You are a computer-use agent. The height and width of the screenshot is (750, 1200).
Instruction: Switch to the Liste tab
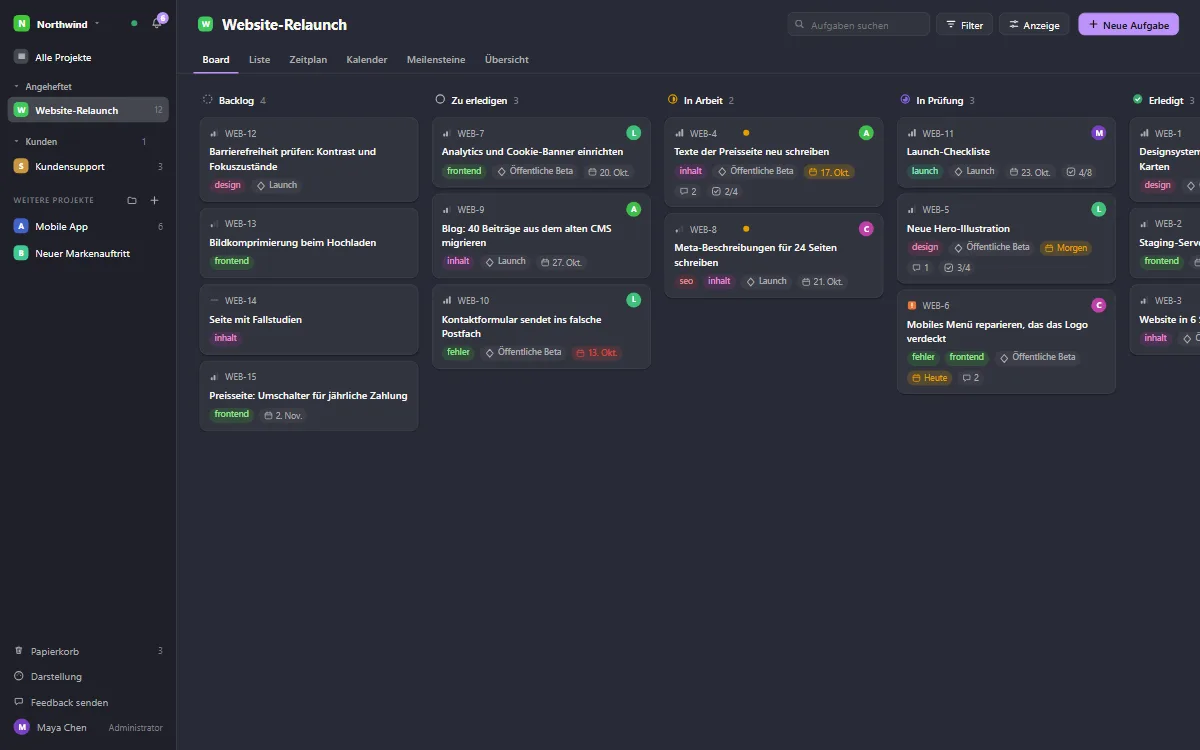[x=259, y=59]
